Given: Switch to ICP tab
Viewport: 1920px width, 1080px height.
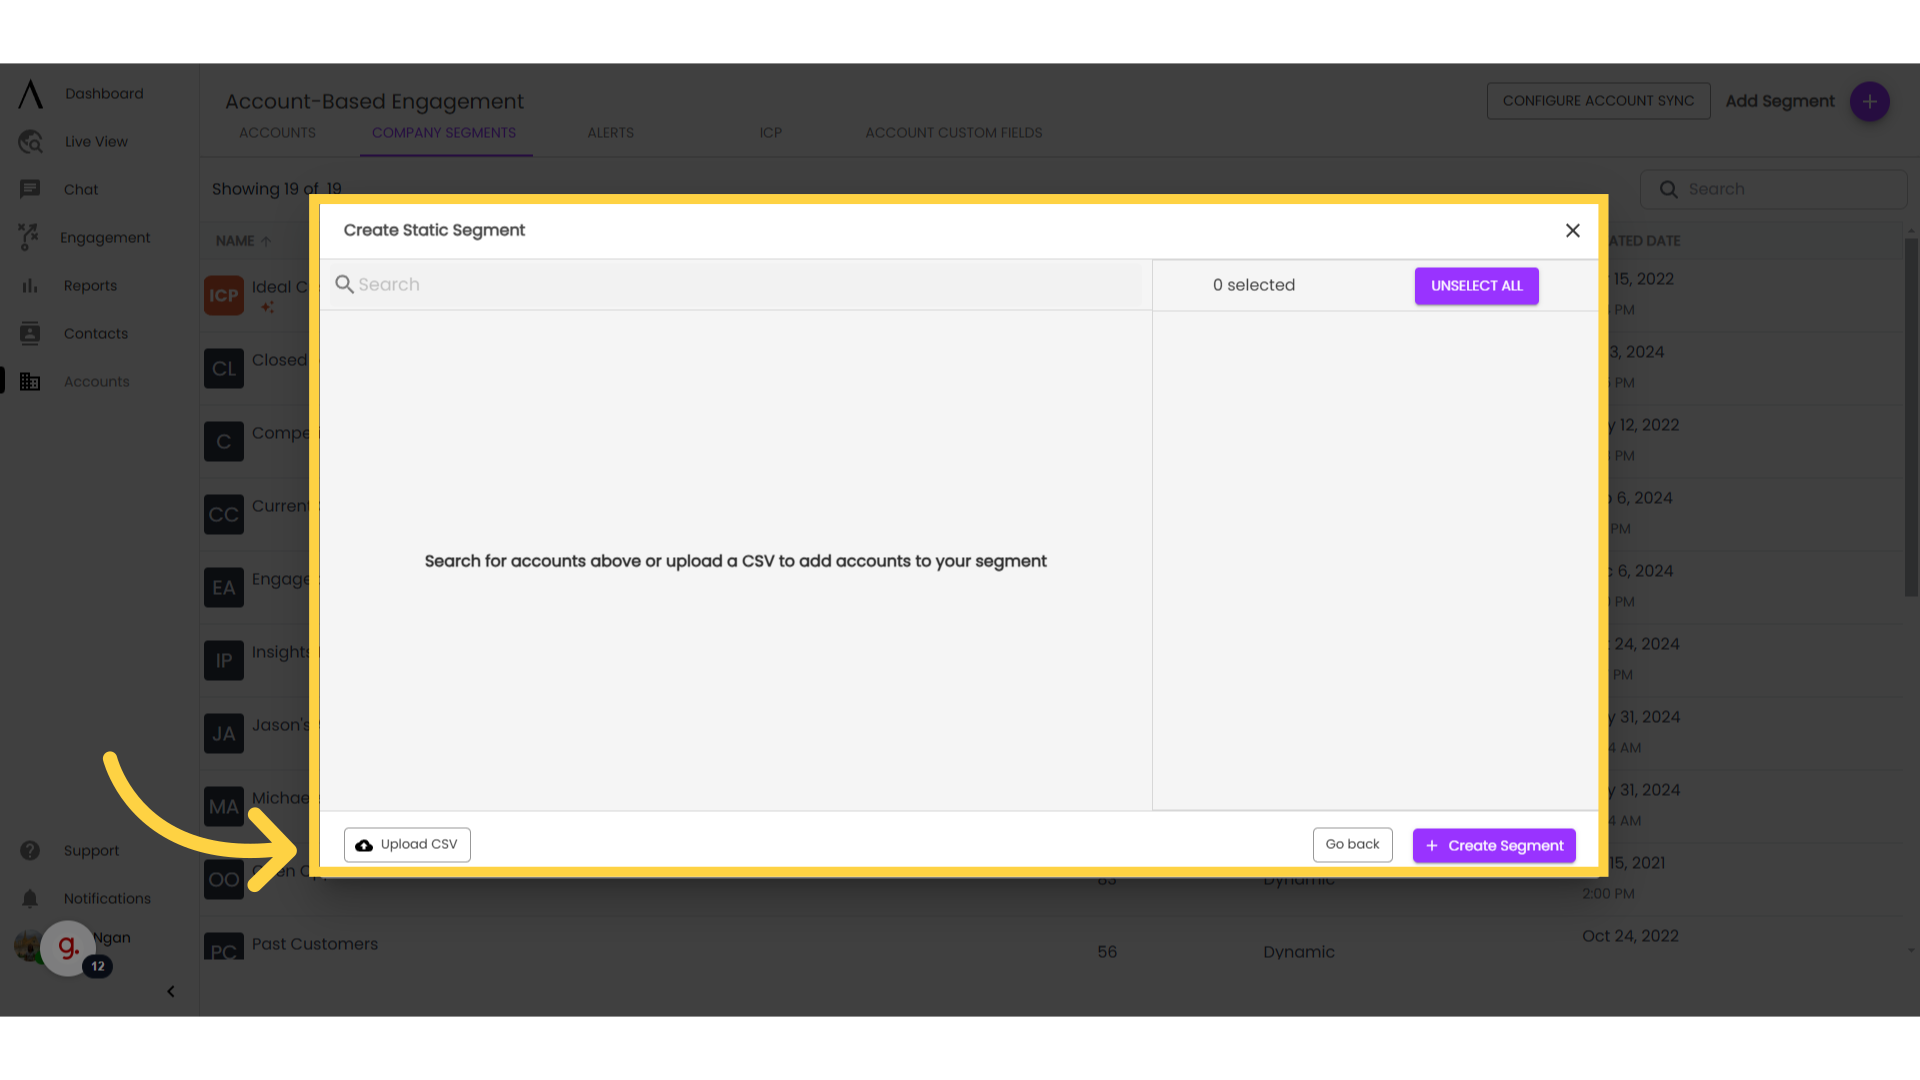Looking at the screenshot, I should pyautogui.click(x=770, y=132).
